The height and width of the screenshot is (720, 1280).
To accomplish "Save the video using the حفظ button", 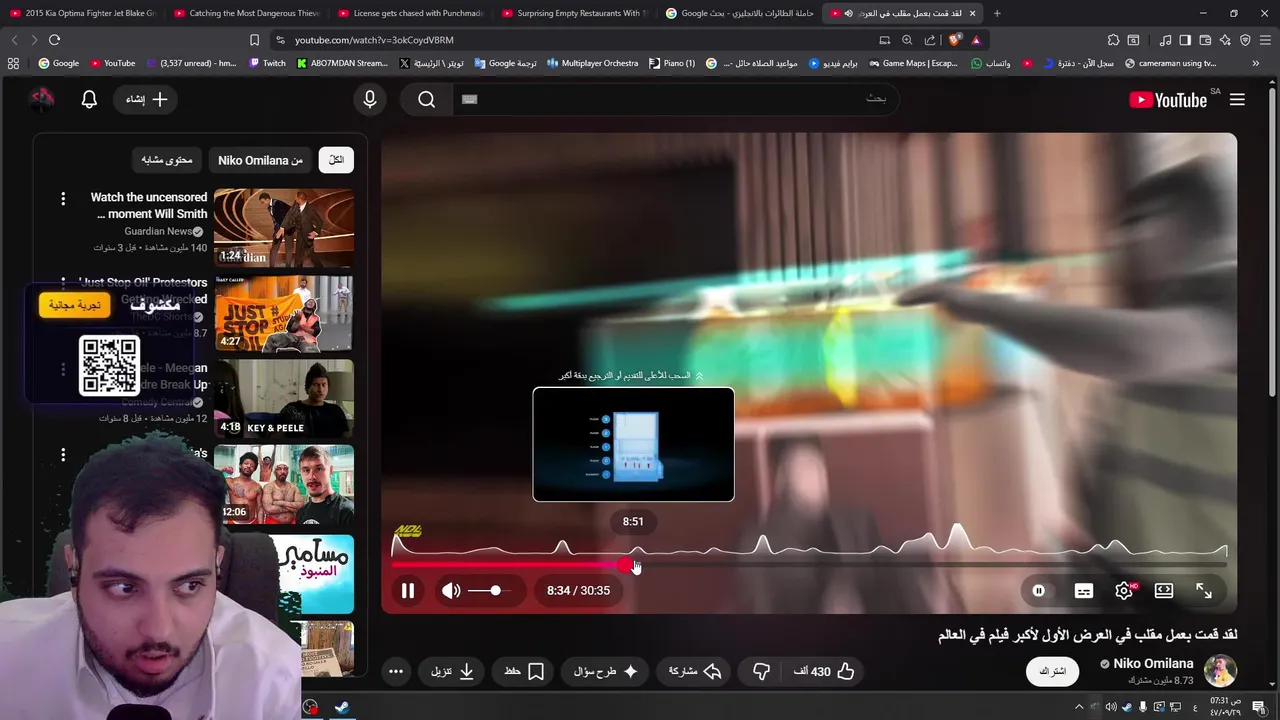I will coord(524,671).
